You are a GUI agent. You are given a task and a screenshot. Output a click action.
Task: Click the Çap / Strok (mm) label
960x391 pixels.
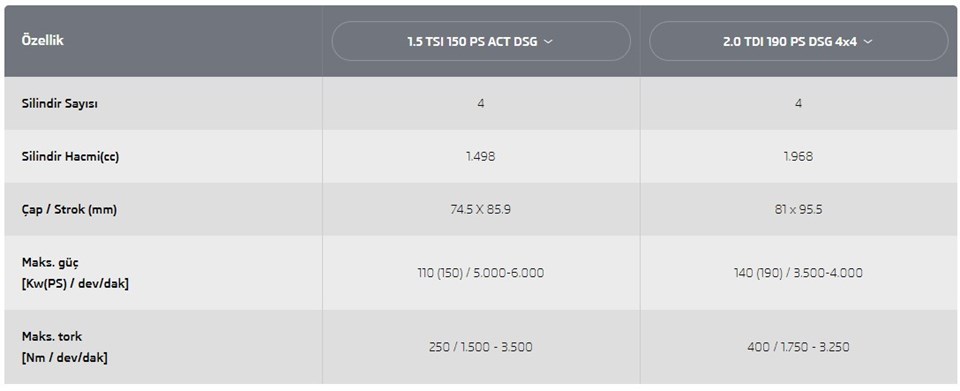(x=69, y=209)
